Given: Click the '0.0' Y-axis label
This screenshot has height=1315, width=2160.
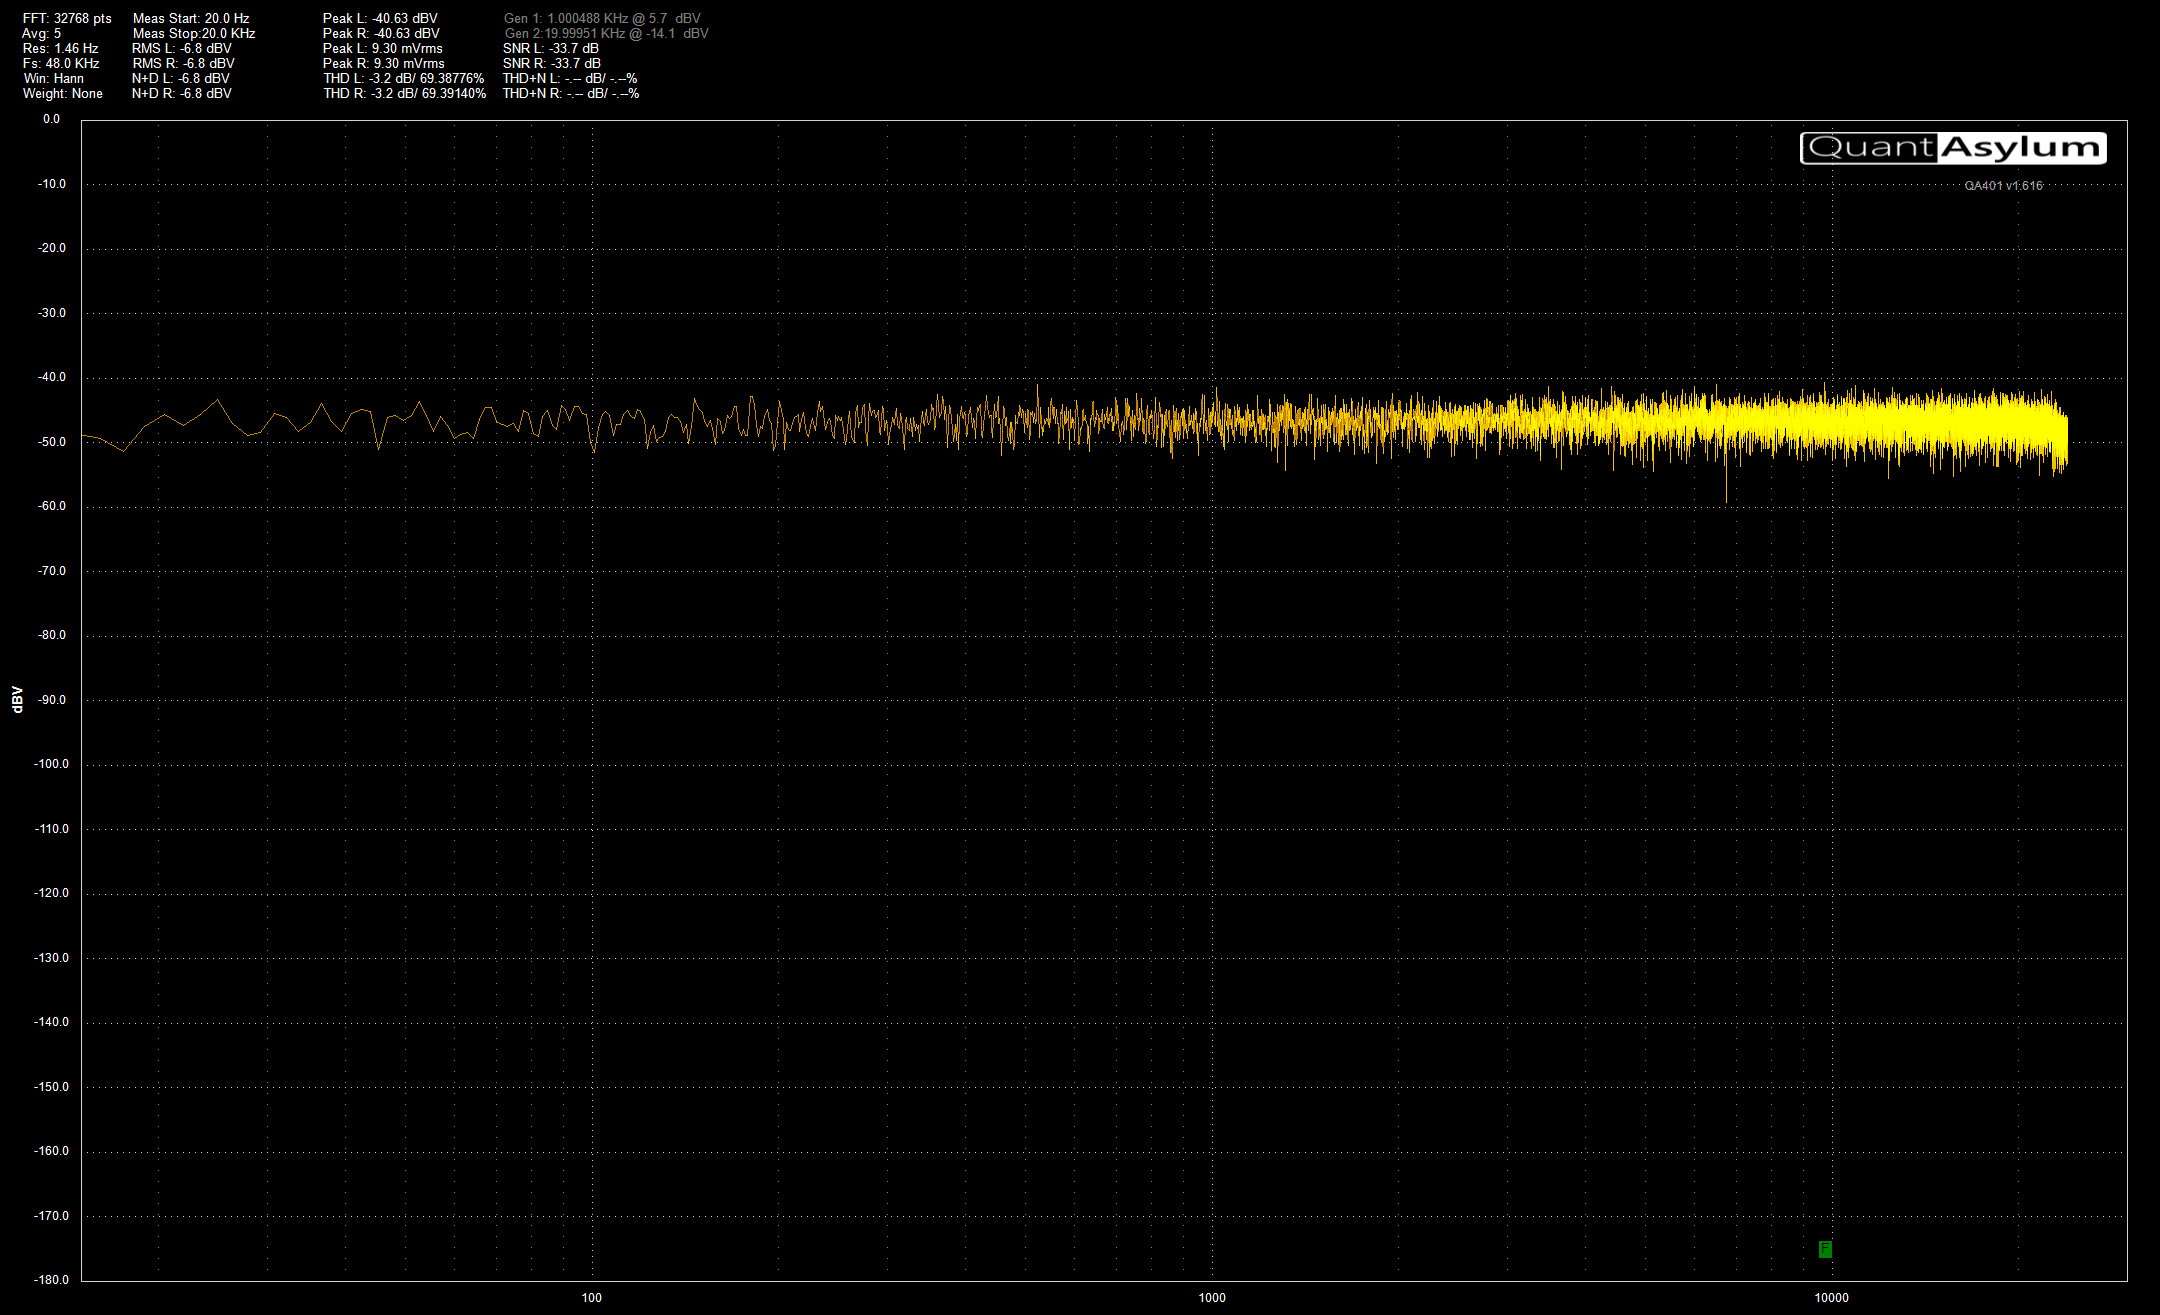Looking at the screenshot, I should tap(51, 119).
